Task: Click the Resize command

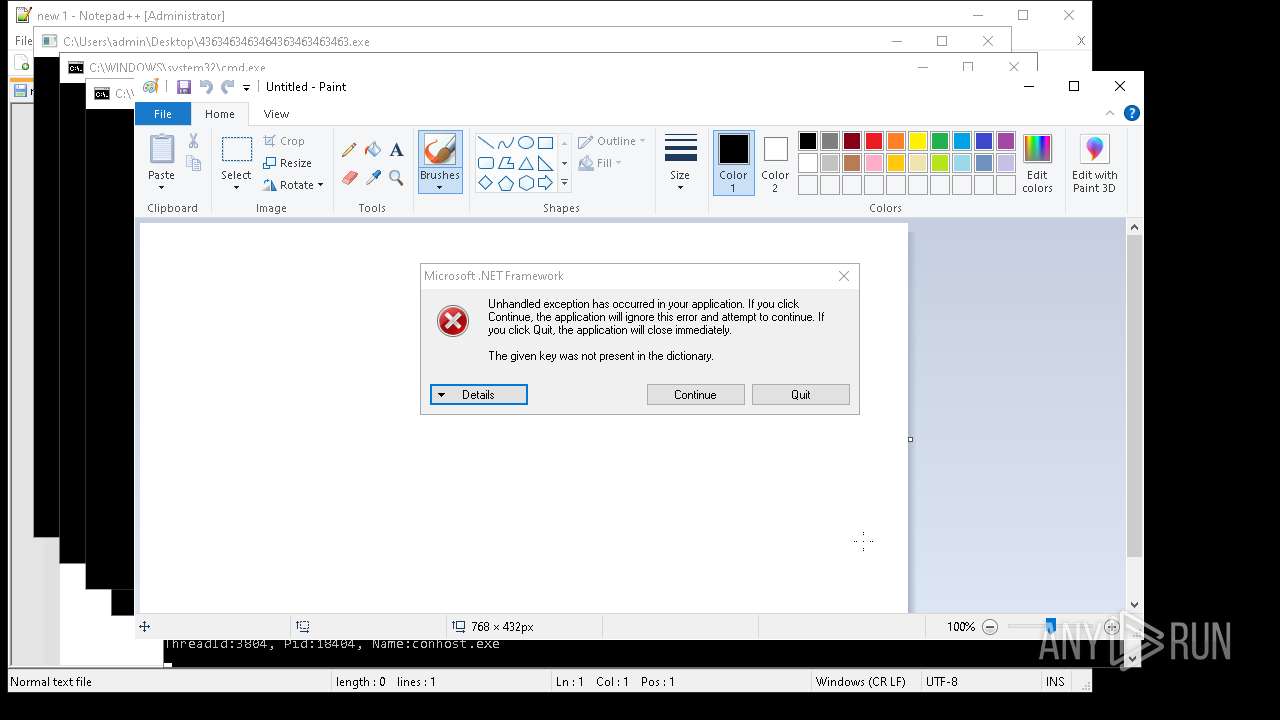Action: coord(287,163)
